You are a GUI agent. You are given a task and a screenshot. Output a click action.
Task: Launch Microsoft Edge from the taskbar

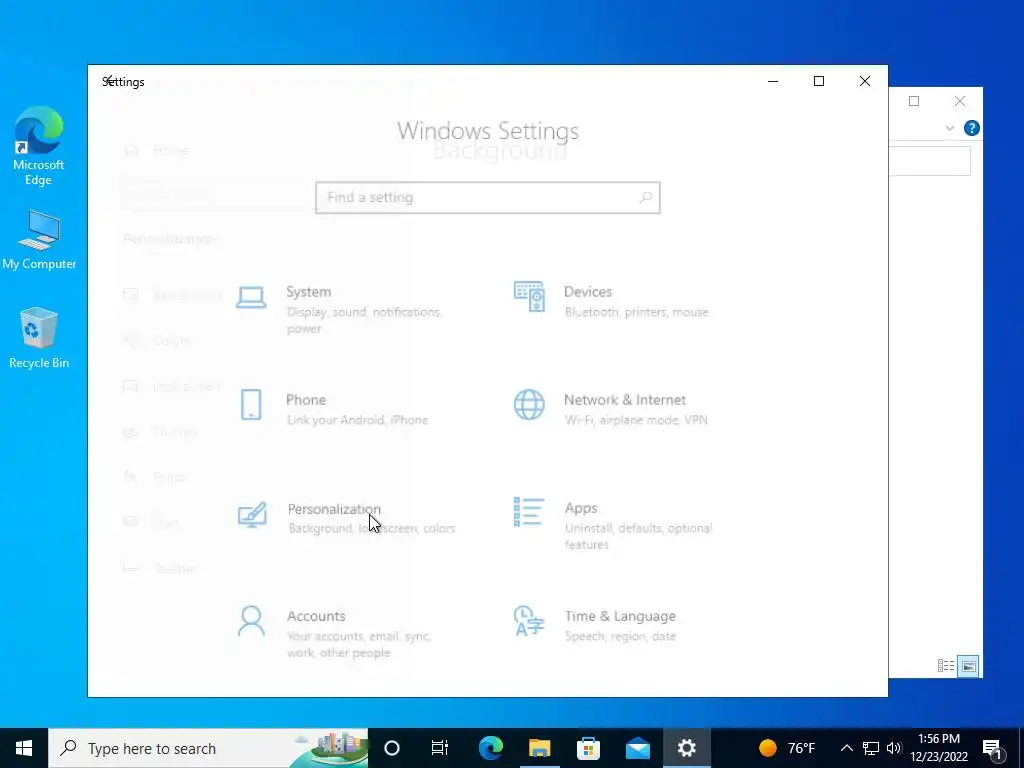coord(490,748)
